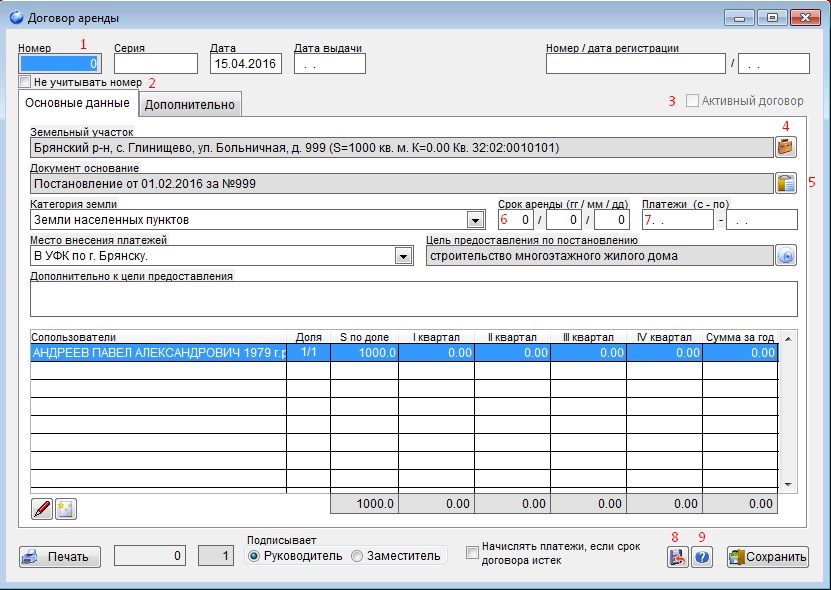
Task: Click the III квартал column header
Action: click(x=588, y=337)
